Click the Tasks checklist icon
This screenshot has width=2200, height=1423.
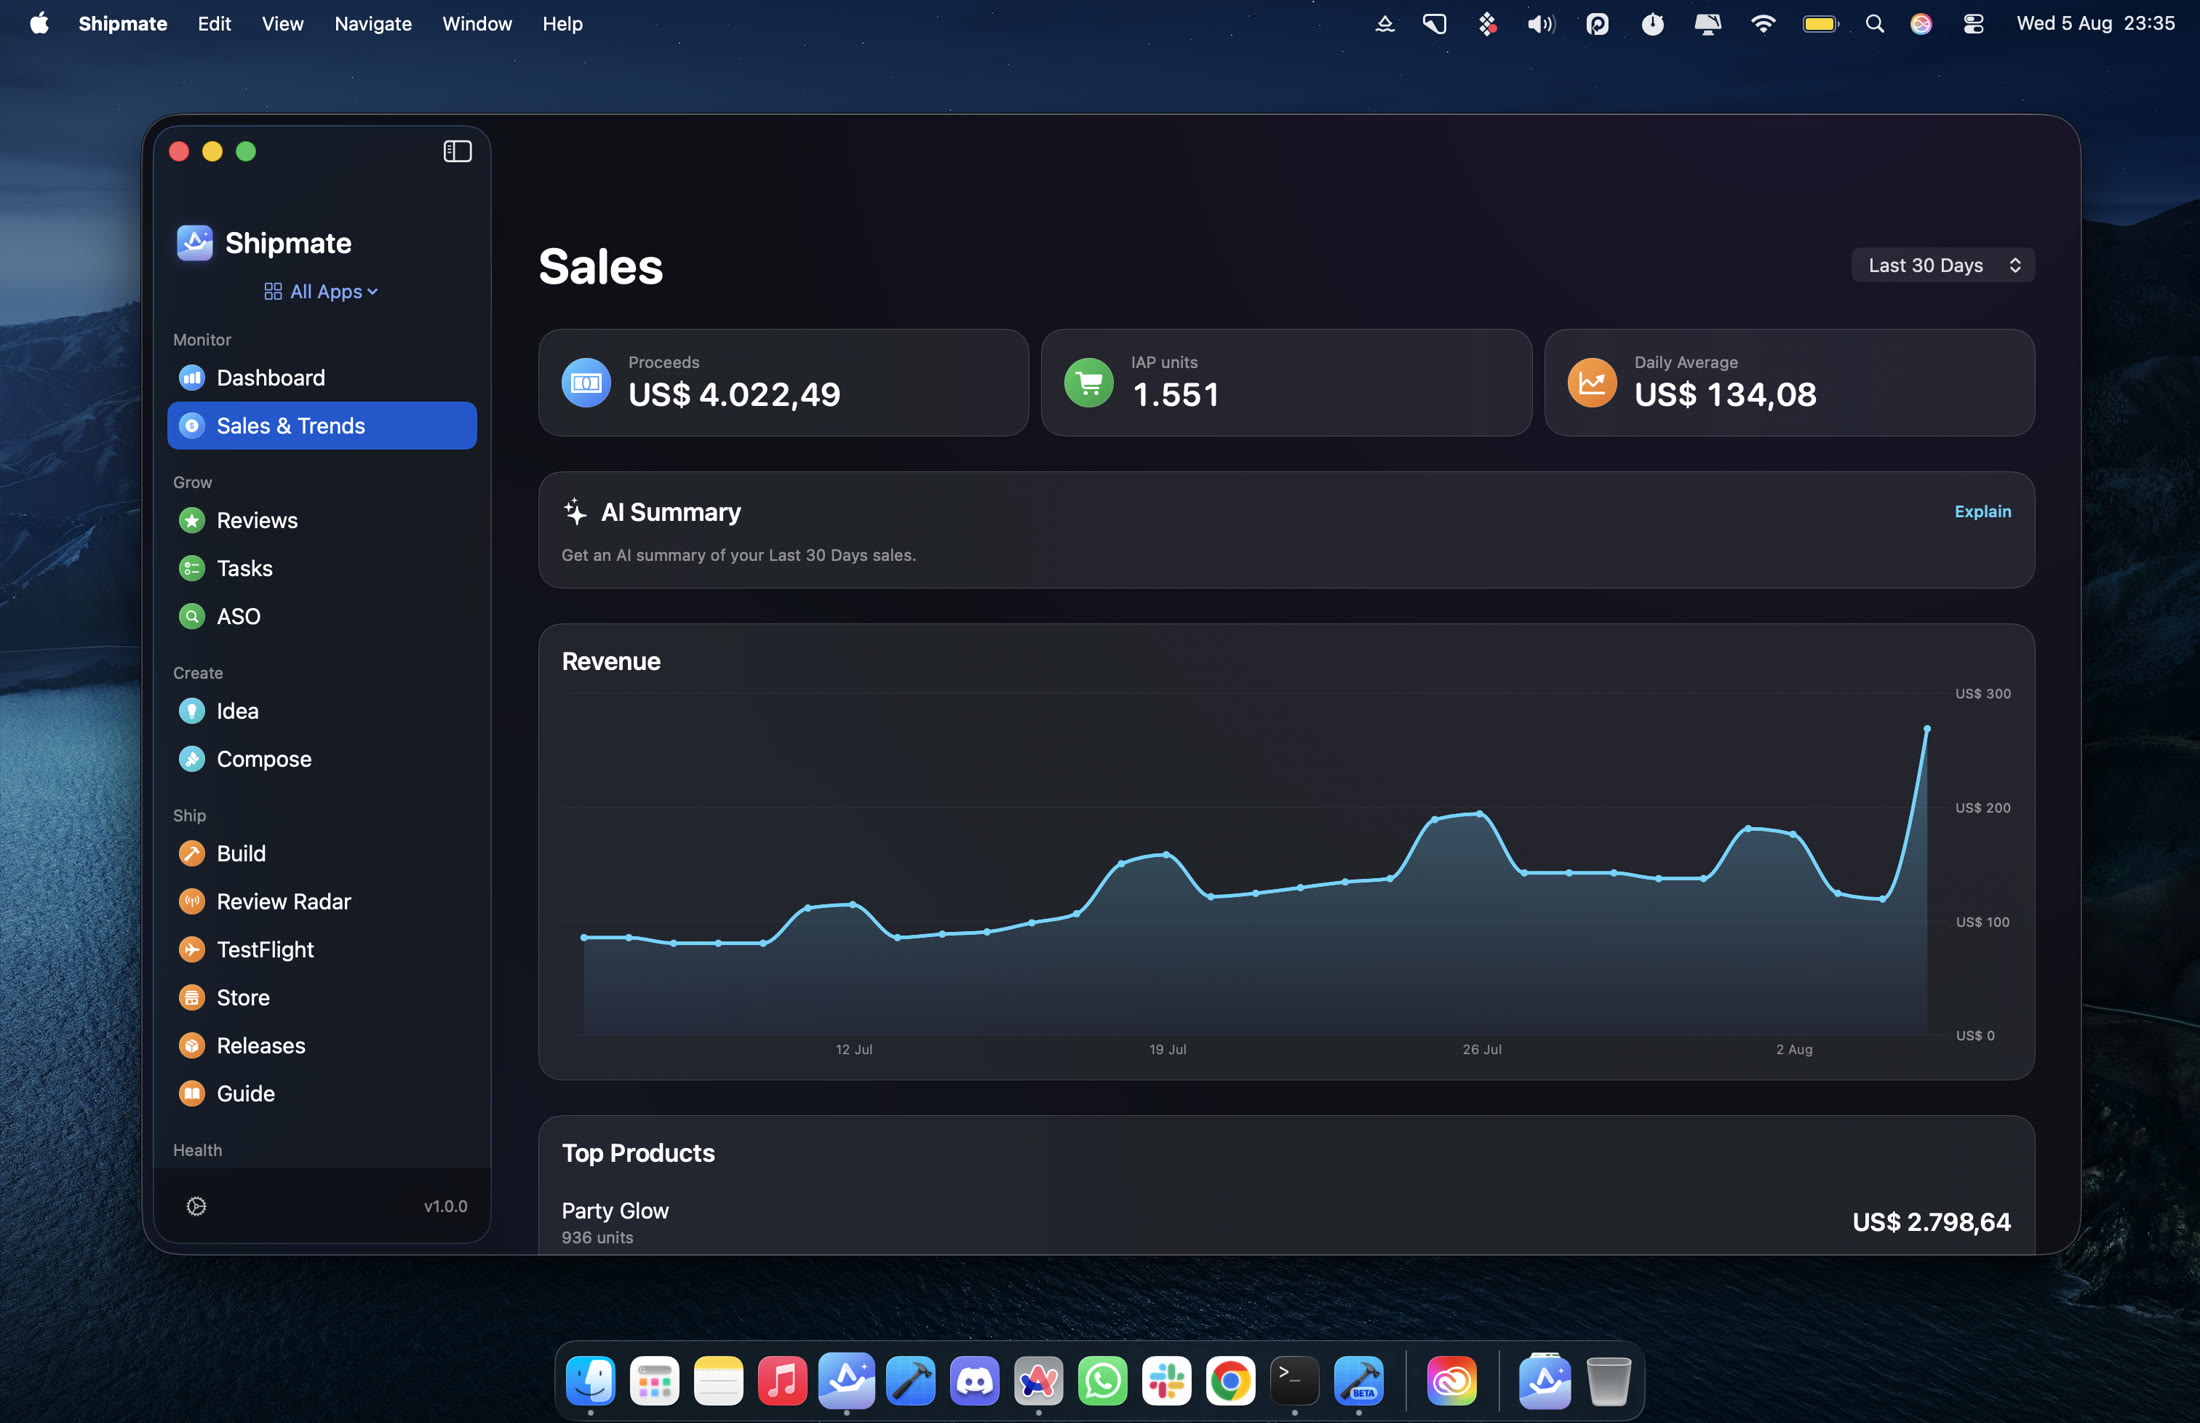(x=191, y=568)
